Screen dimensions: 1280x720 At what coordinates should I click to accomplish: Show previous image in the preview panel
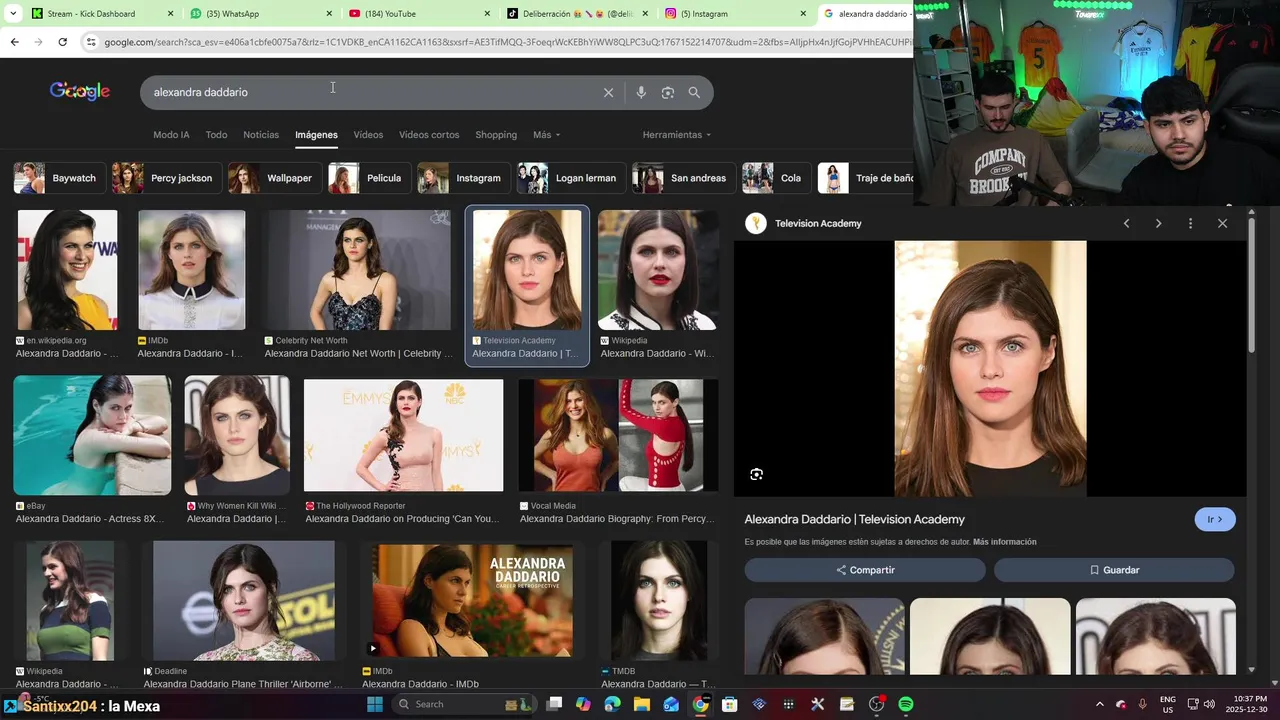[x=1126, y=223]
